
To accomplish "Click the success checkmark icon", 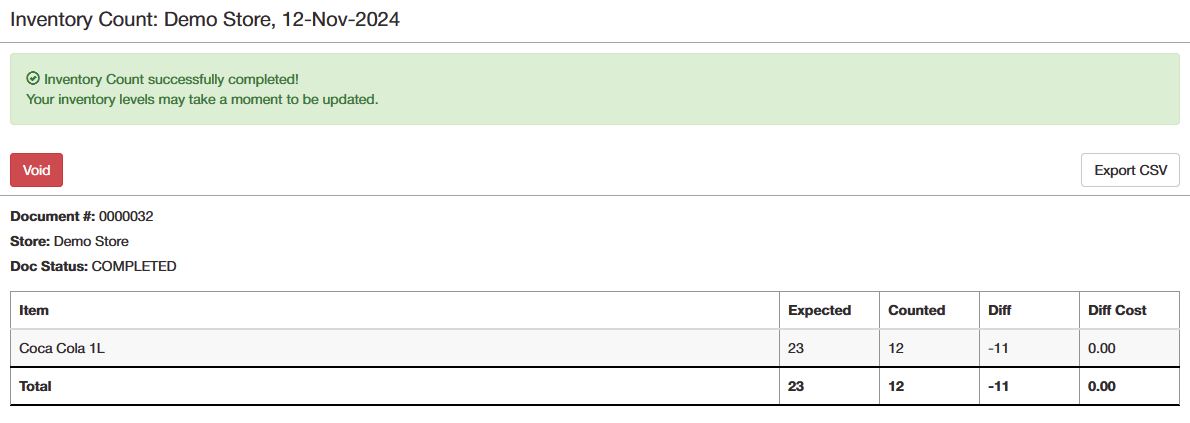I will click(33, 78).
